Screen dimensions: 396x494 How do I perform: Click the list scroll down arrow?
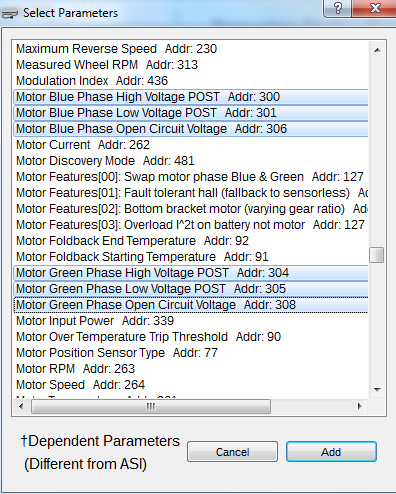pyautogui.click(x=377, y=389)
